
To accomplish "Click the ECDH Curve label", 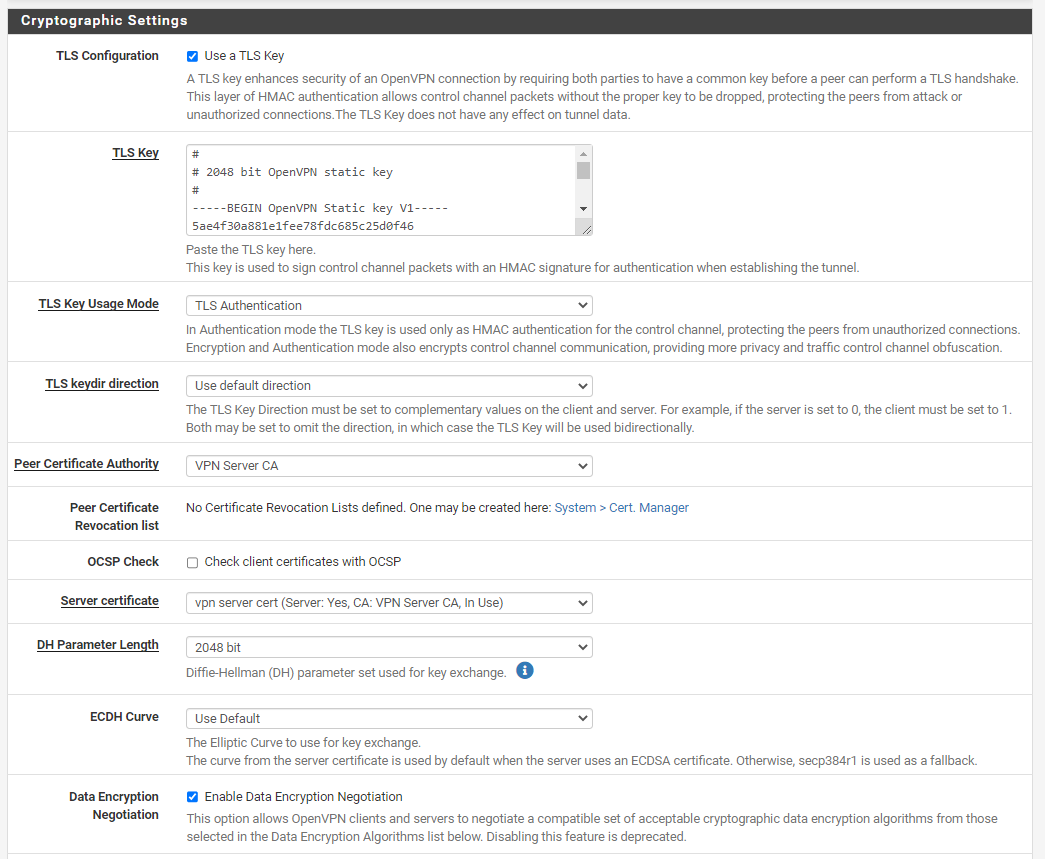I will [125, 717].
